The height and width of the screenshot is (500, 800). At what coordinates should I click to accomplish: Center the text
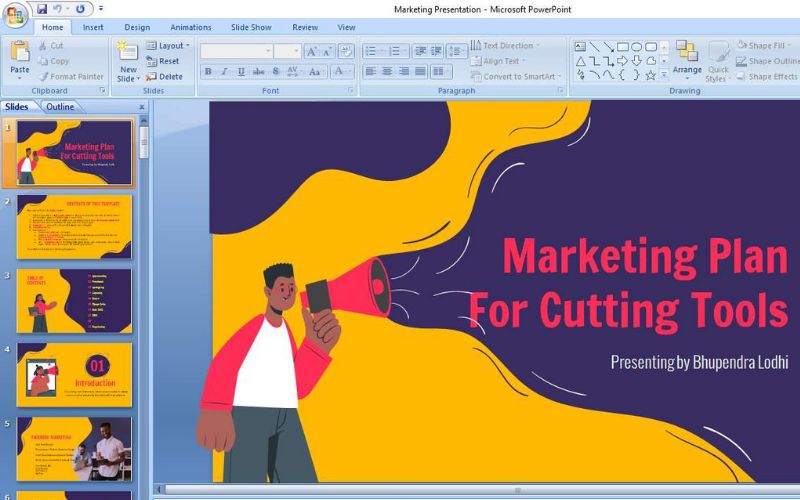tap(387, 72)
